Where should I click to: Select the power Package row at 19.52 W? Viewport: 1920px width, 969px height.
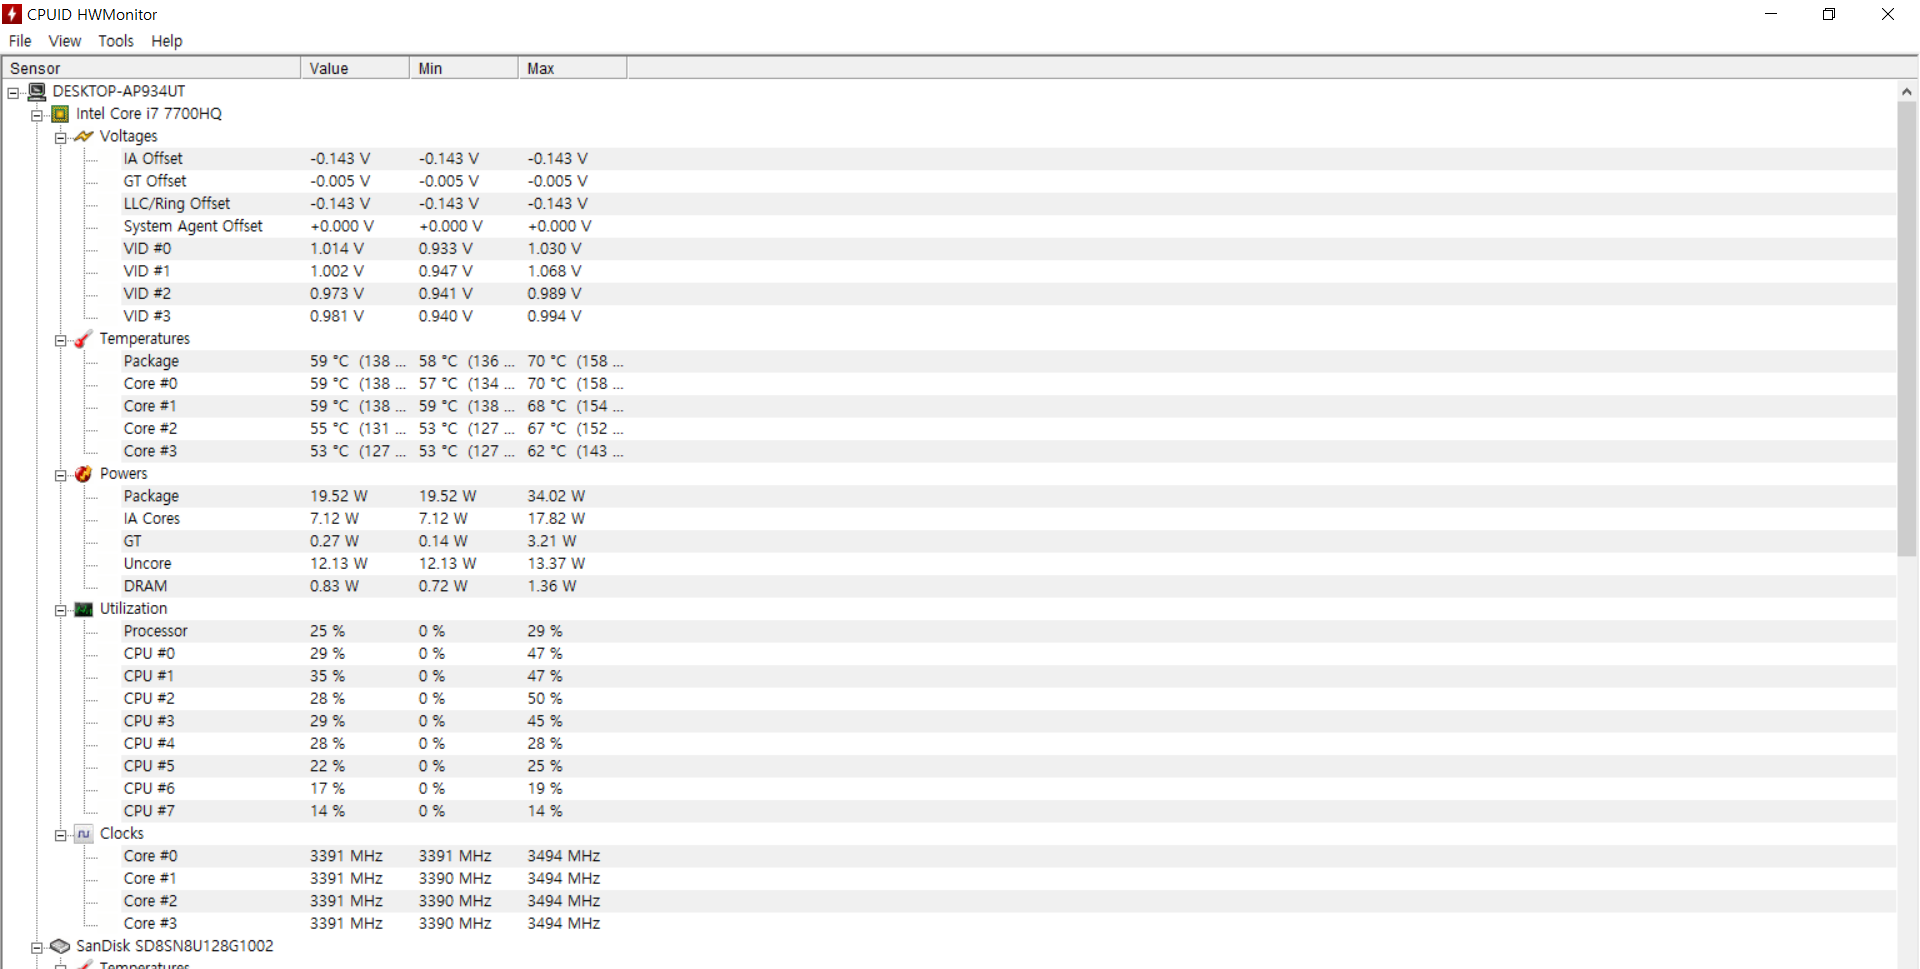[1008, 496]
